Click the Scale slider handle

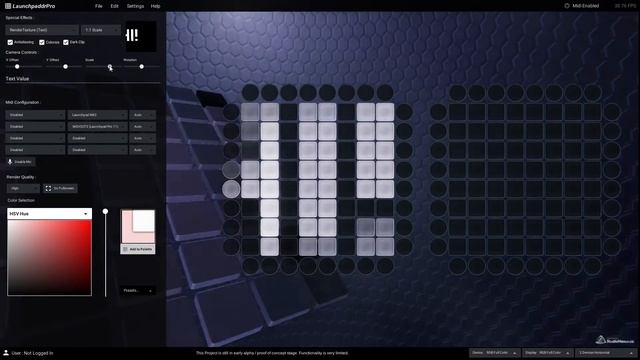click(x=109, y=67)
